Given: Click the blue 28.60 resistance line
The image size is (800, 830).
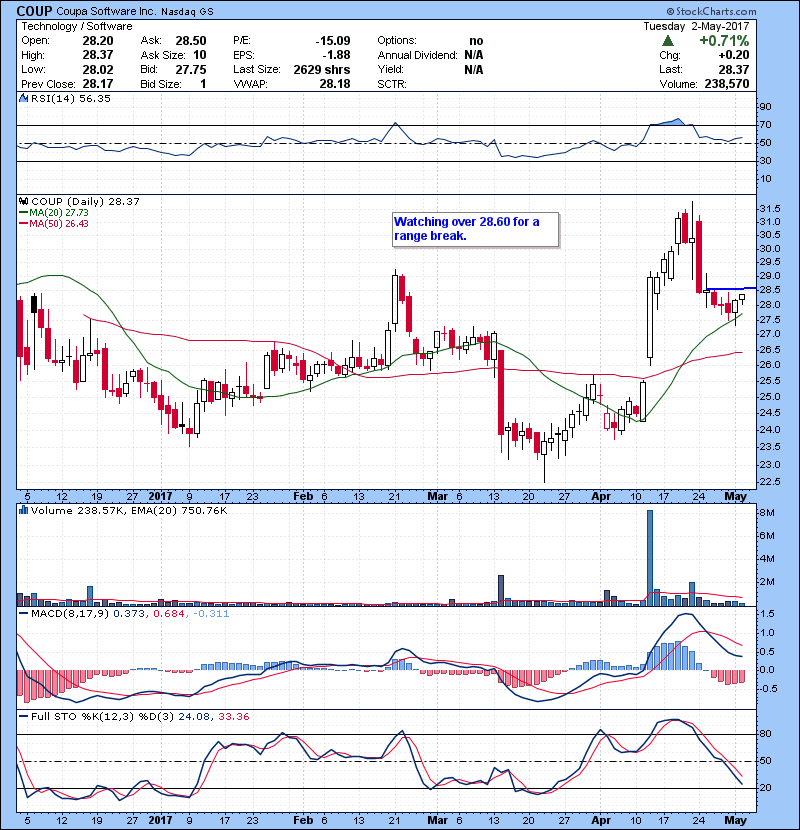Looking at the screenshot, I should coord(731,288).
